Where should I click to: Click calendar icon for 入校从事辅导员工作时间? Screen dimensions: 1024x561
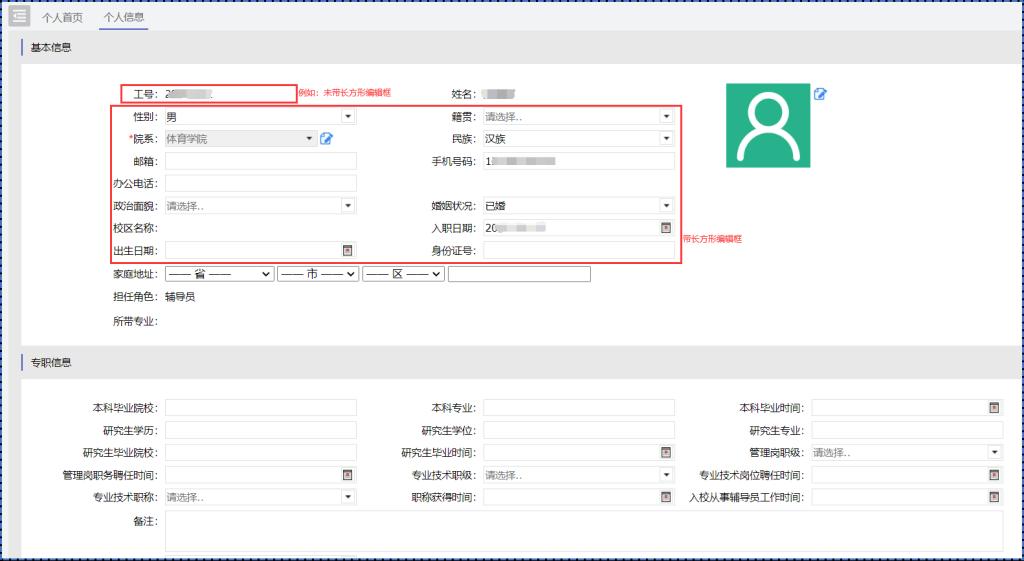[994, 497]
